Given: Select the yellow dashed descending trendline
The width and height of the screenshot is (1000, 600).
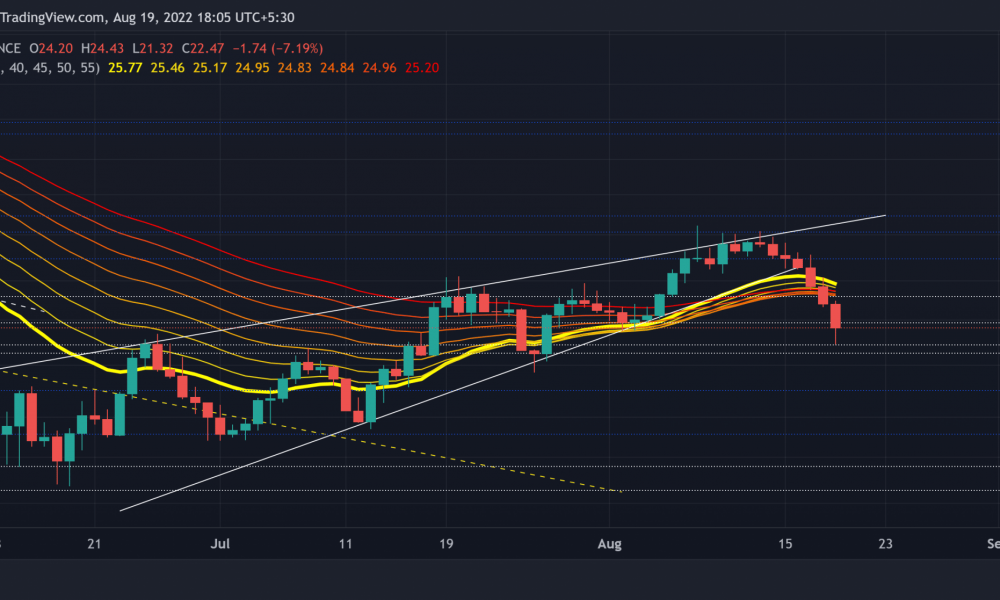Looking at the screenshot, I should pyautogui.click(x=311, y=431).
